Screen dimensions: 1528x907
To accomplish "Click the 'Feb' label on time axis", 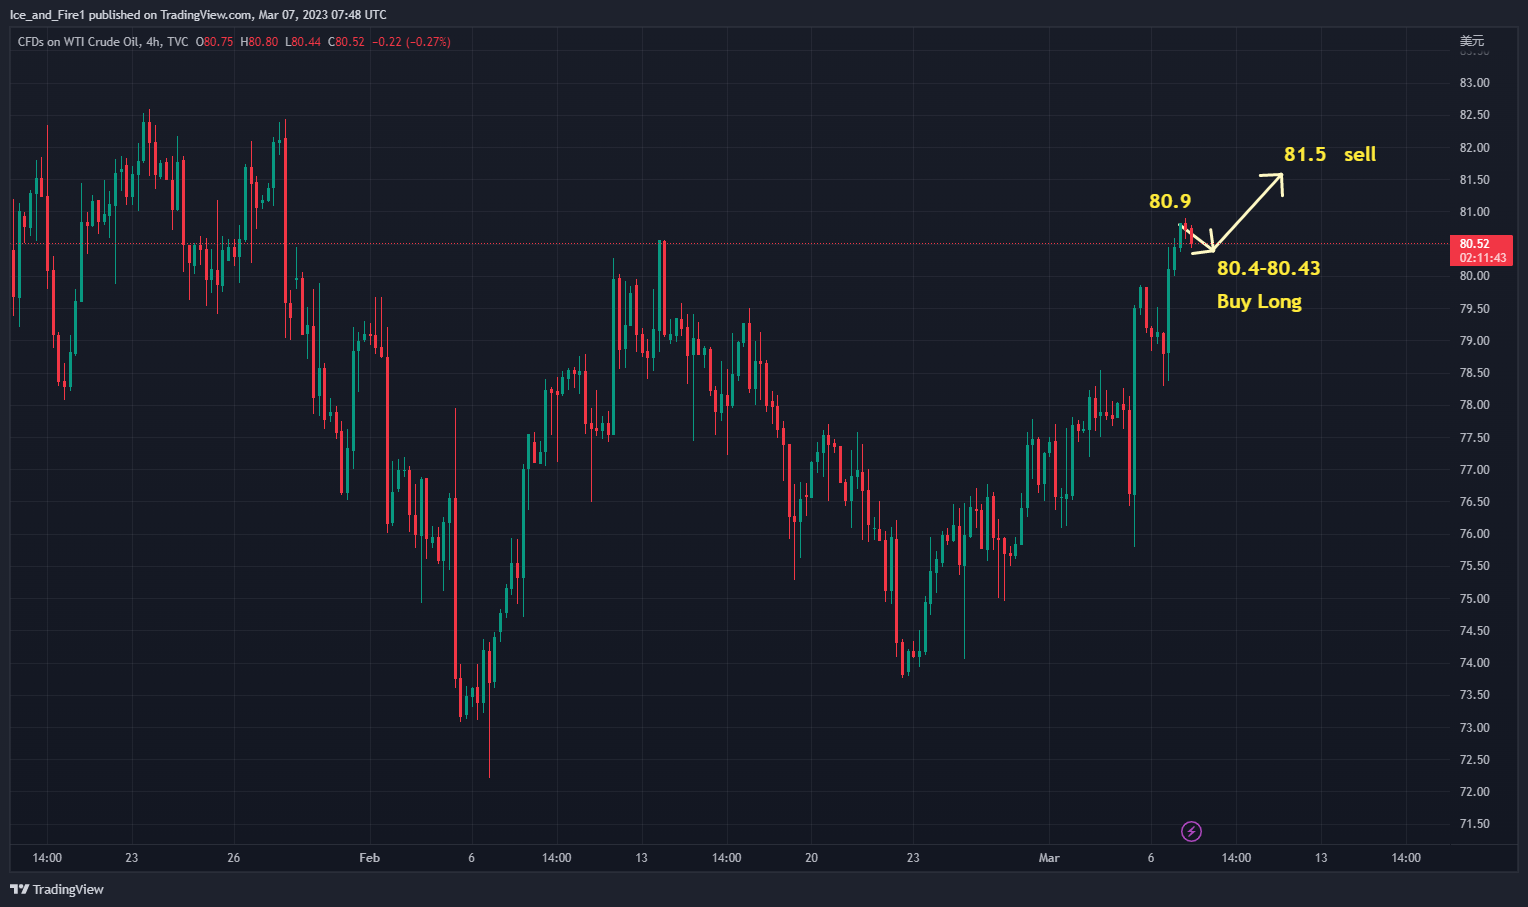I will click(x=370, y=858).
